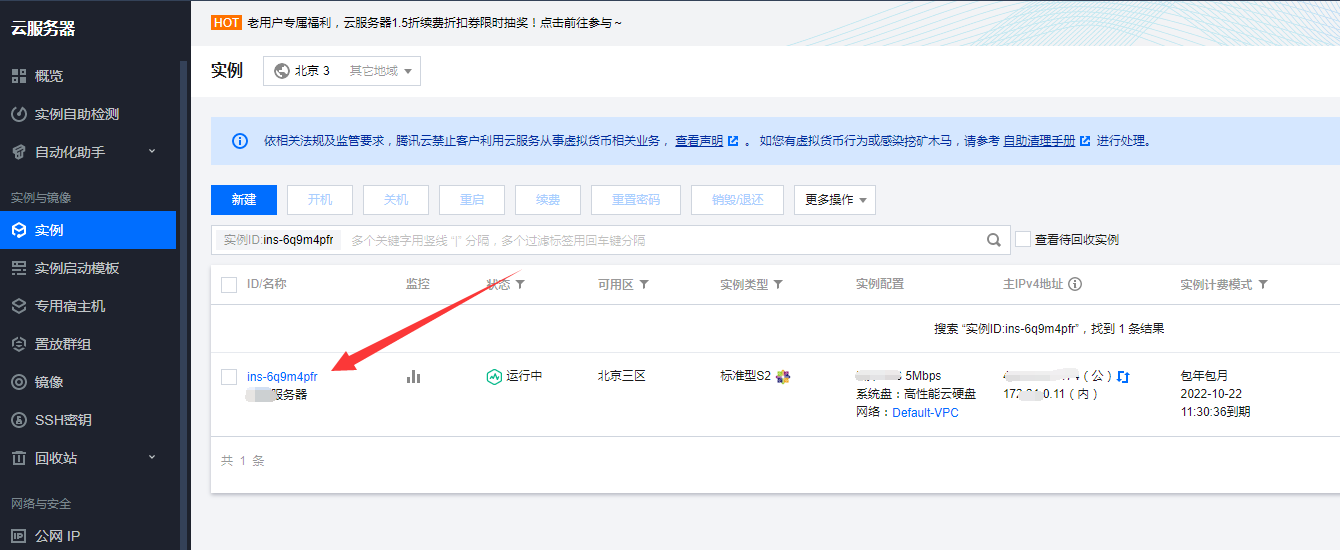Open the 概览 overview icon in the sidebar

click(x=18, y=76)
